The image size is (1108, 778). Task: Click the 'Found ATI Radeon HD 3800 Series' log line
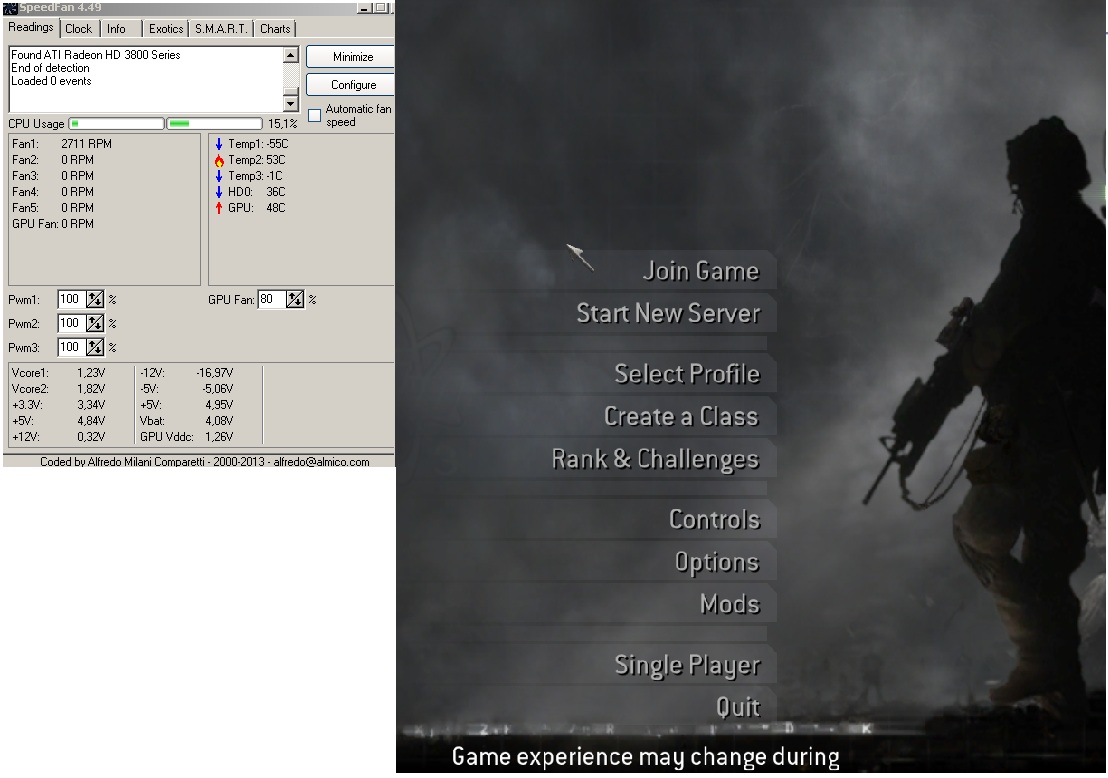click(95, 55)
